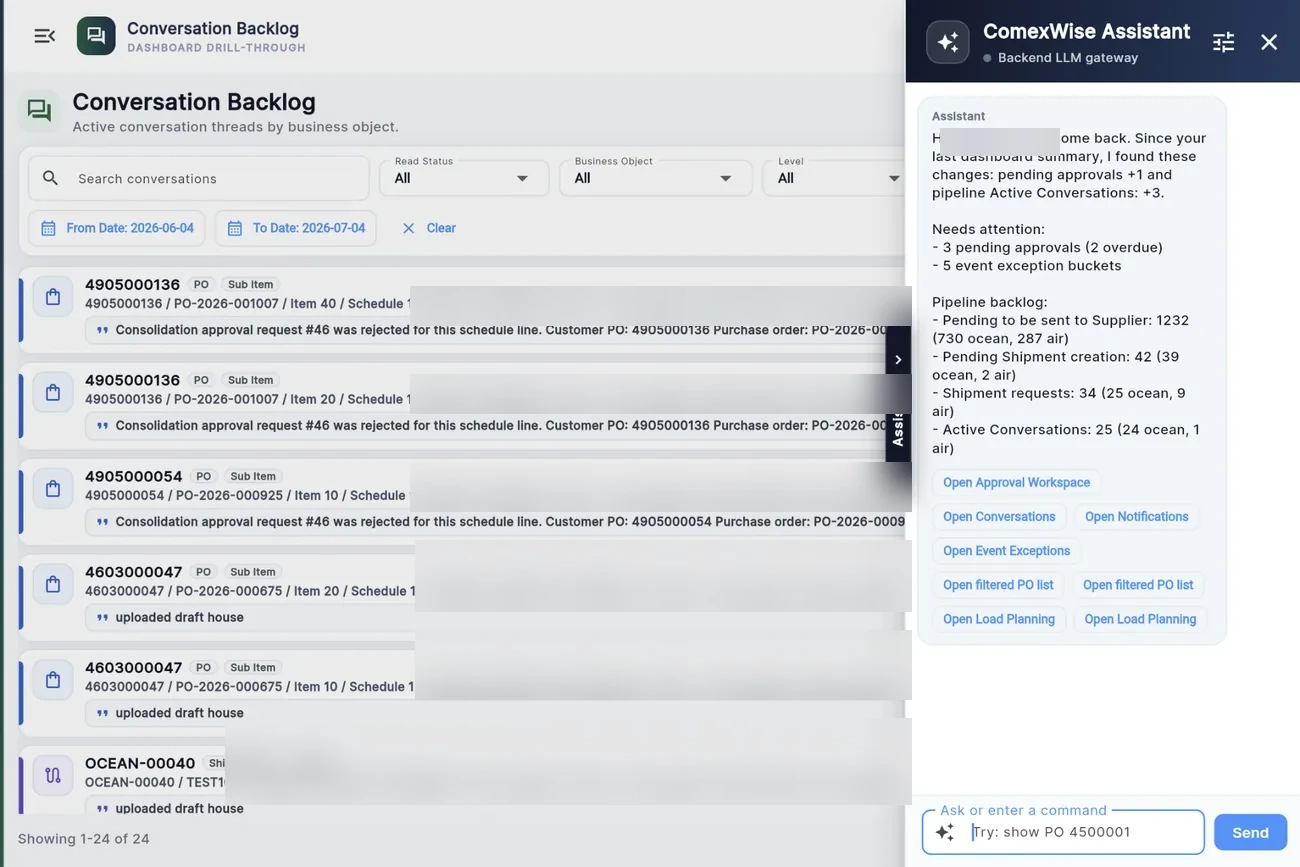Screen dimensions: 1300x867
Task: Collapse assistant panel with chevron handle
Action: pos(898,359)
